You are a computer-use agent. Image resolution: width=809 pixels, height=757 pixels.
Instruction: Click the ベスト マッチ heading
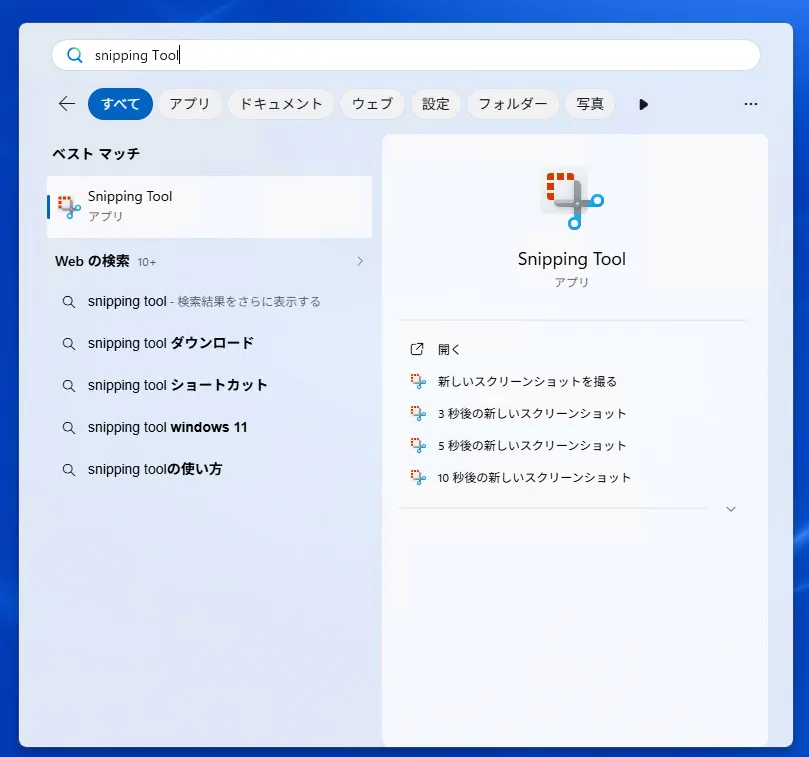coord(96,154)
